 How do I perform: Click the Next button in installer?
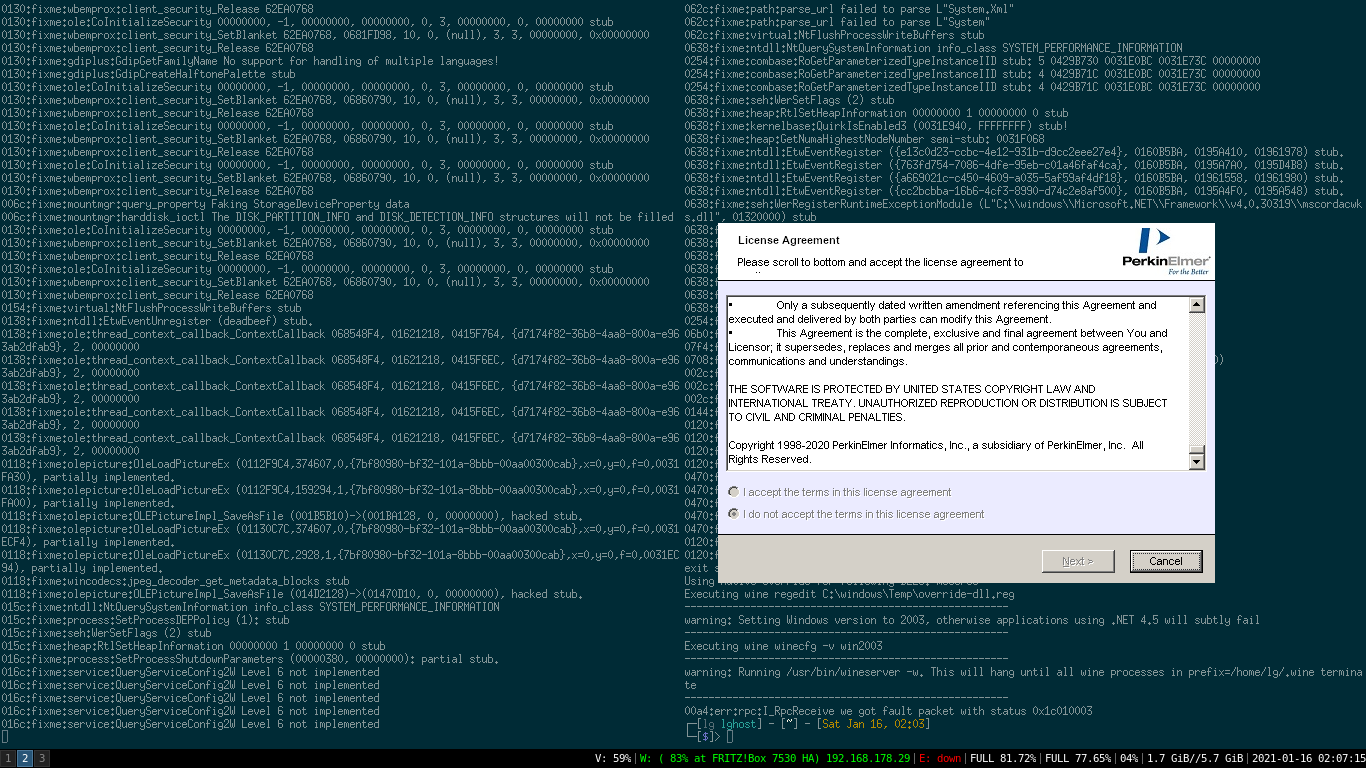point(1078,561)
